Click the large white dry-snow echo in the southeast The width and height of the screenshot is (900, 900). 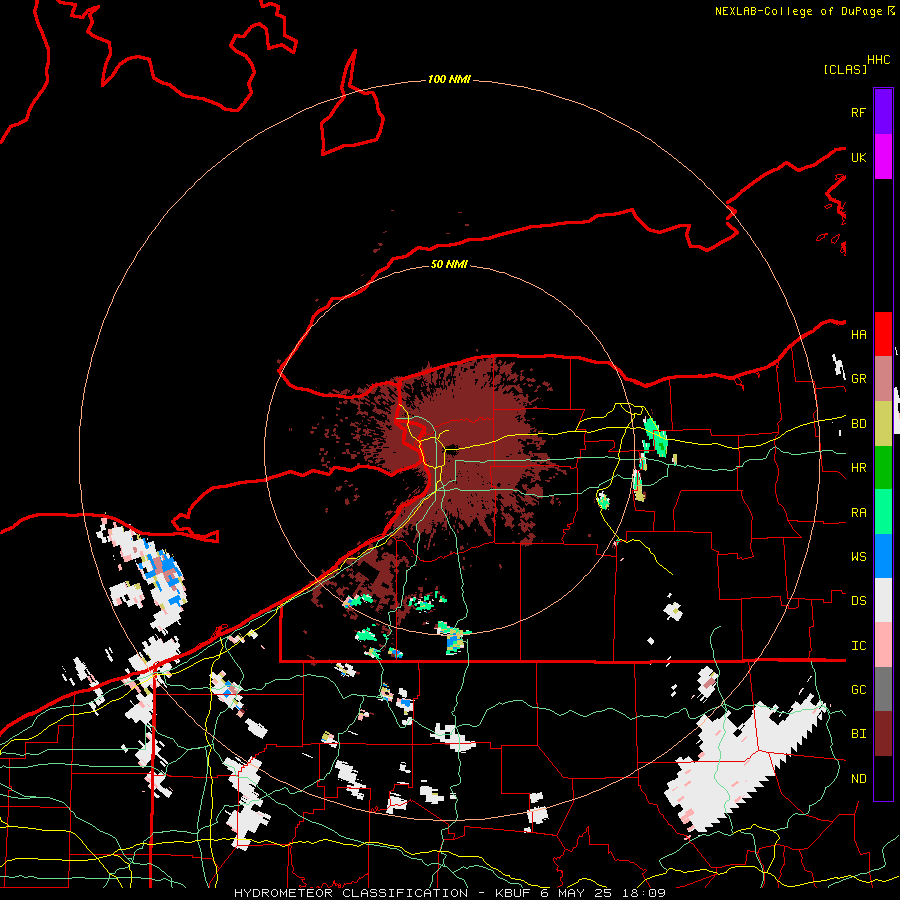pos(740,766)
